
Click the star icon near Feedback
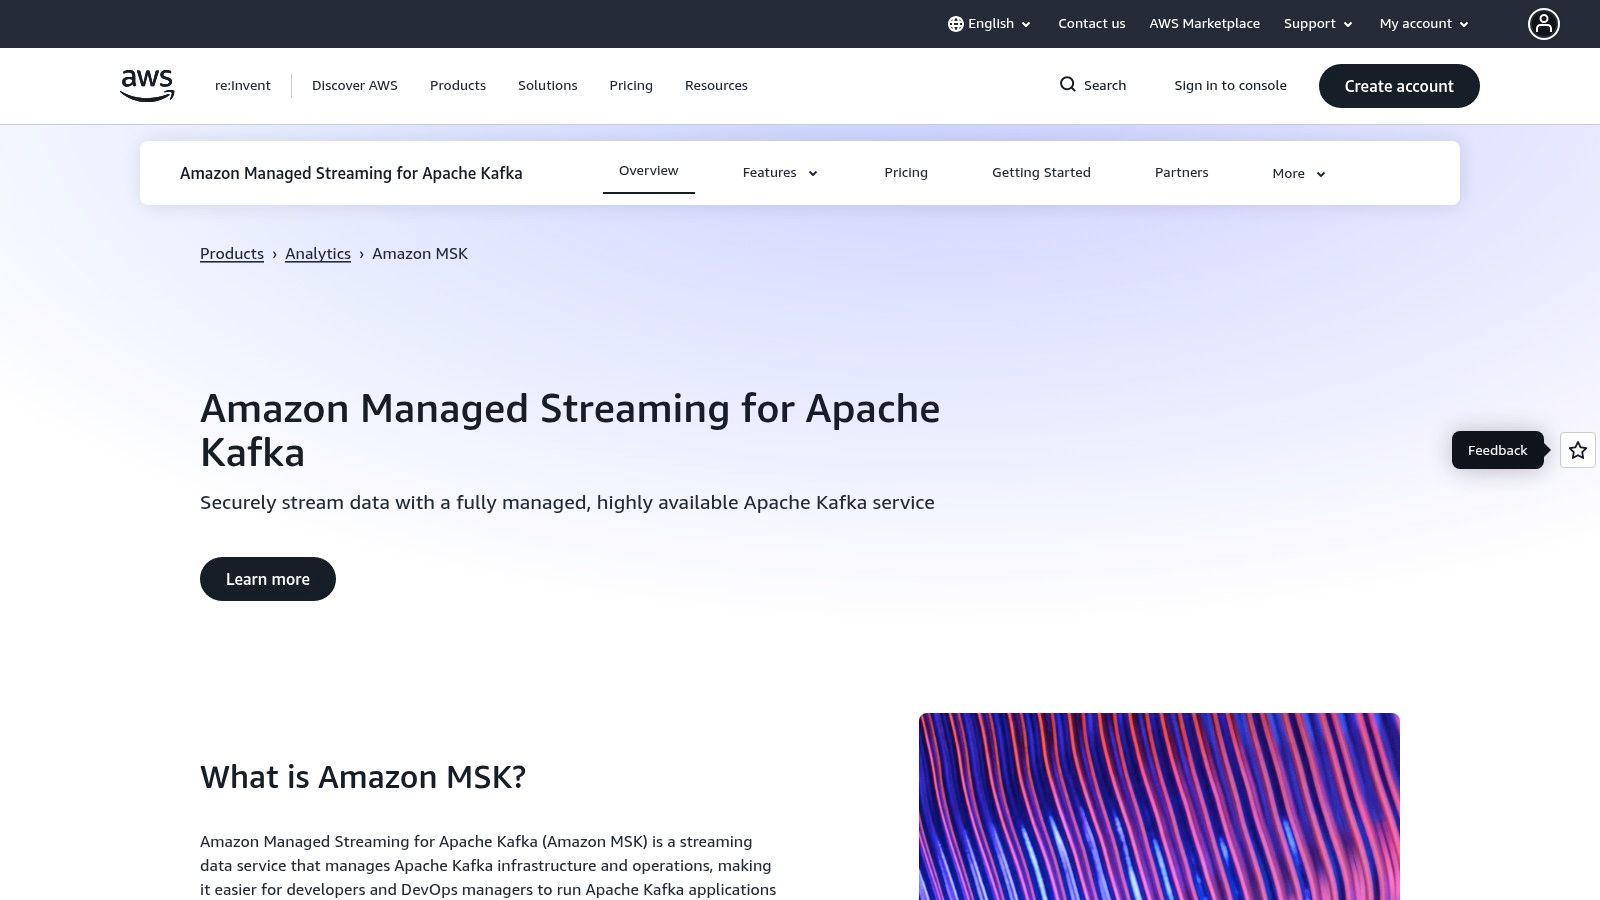(1577, 450)
